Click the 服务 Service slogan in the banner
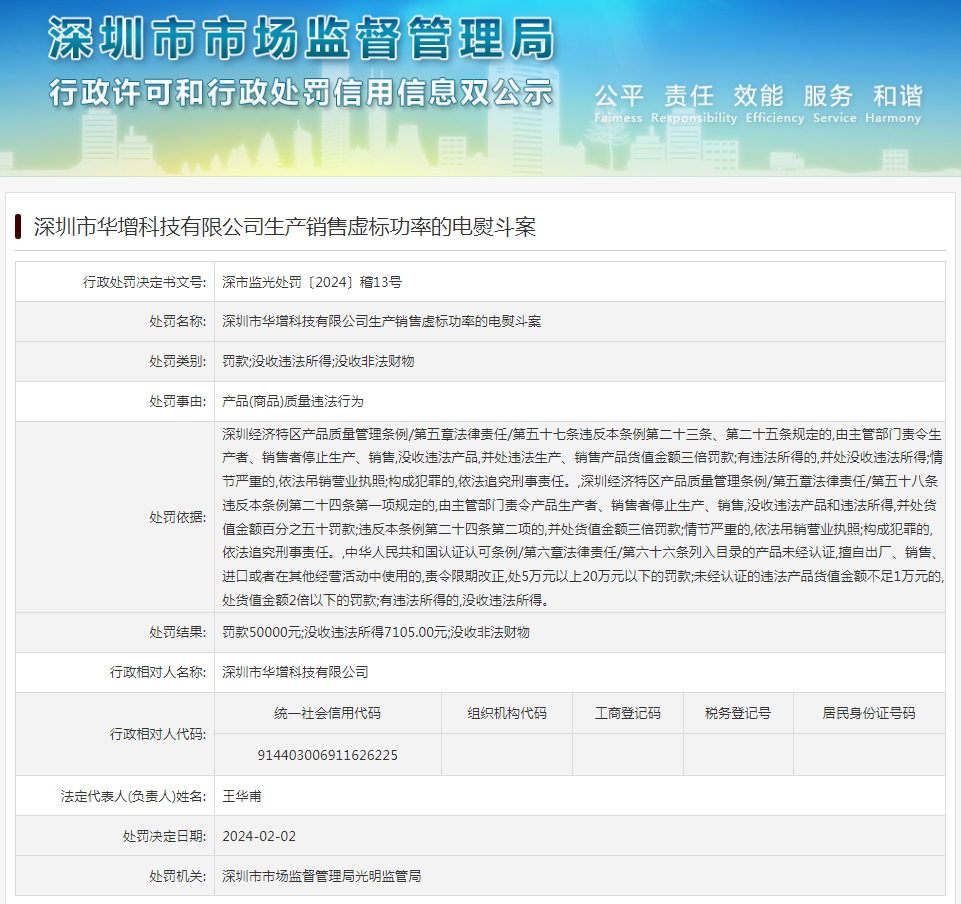 [x=834, y=103]
